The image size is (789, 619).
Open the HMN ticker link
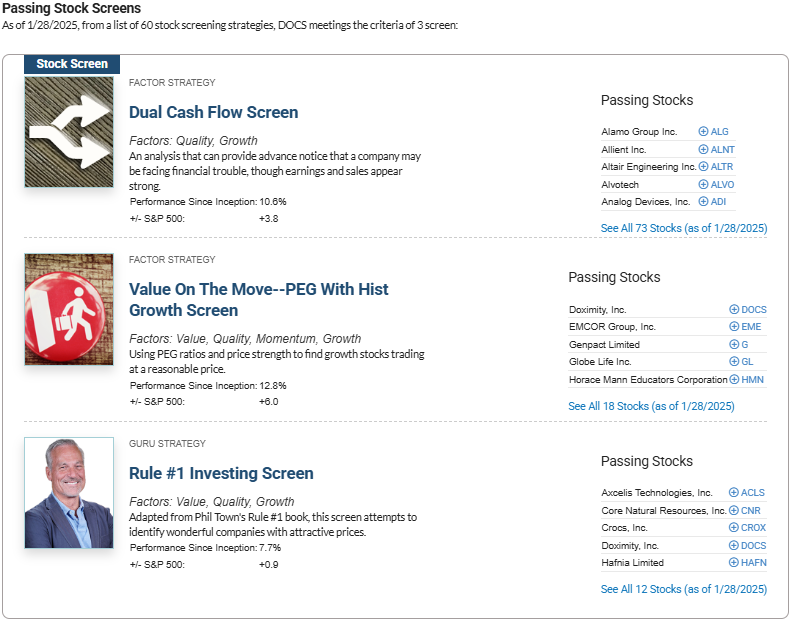753,380
